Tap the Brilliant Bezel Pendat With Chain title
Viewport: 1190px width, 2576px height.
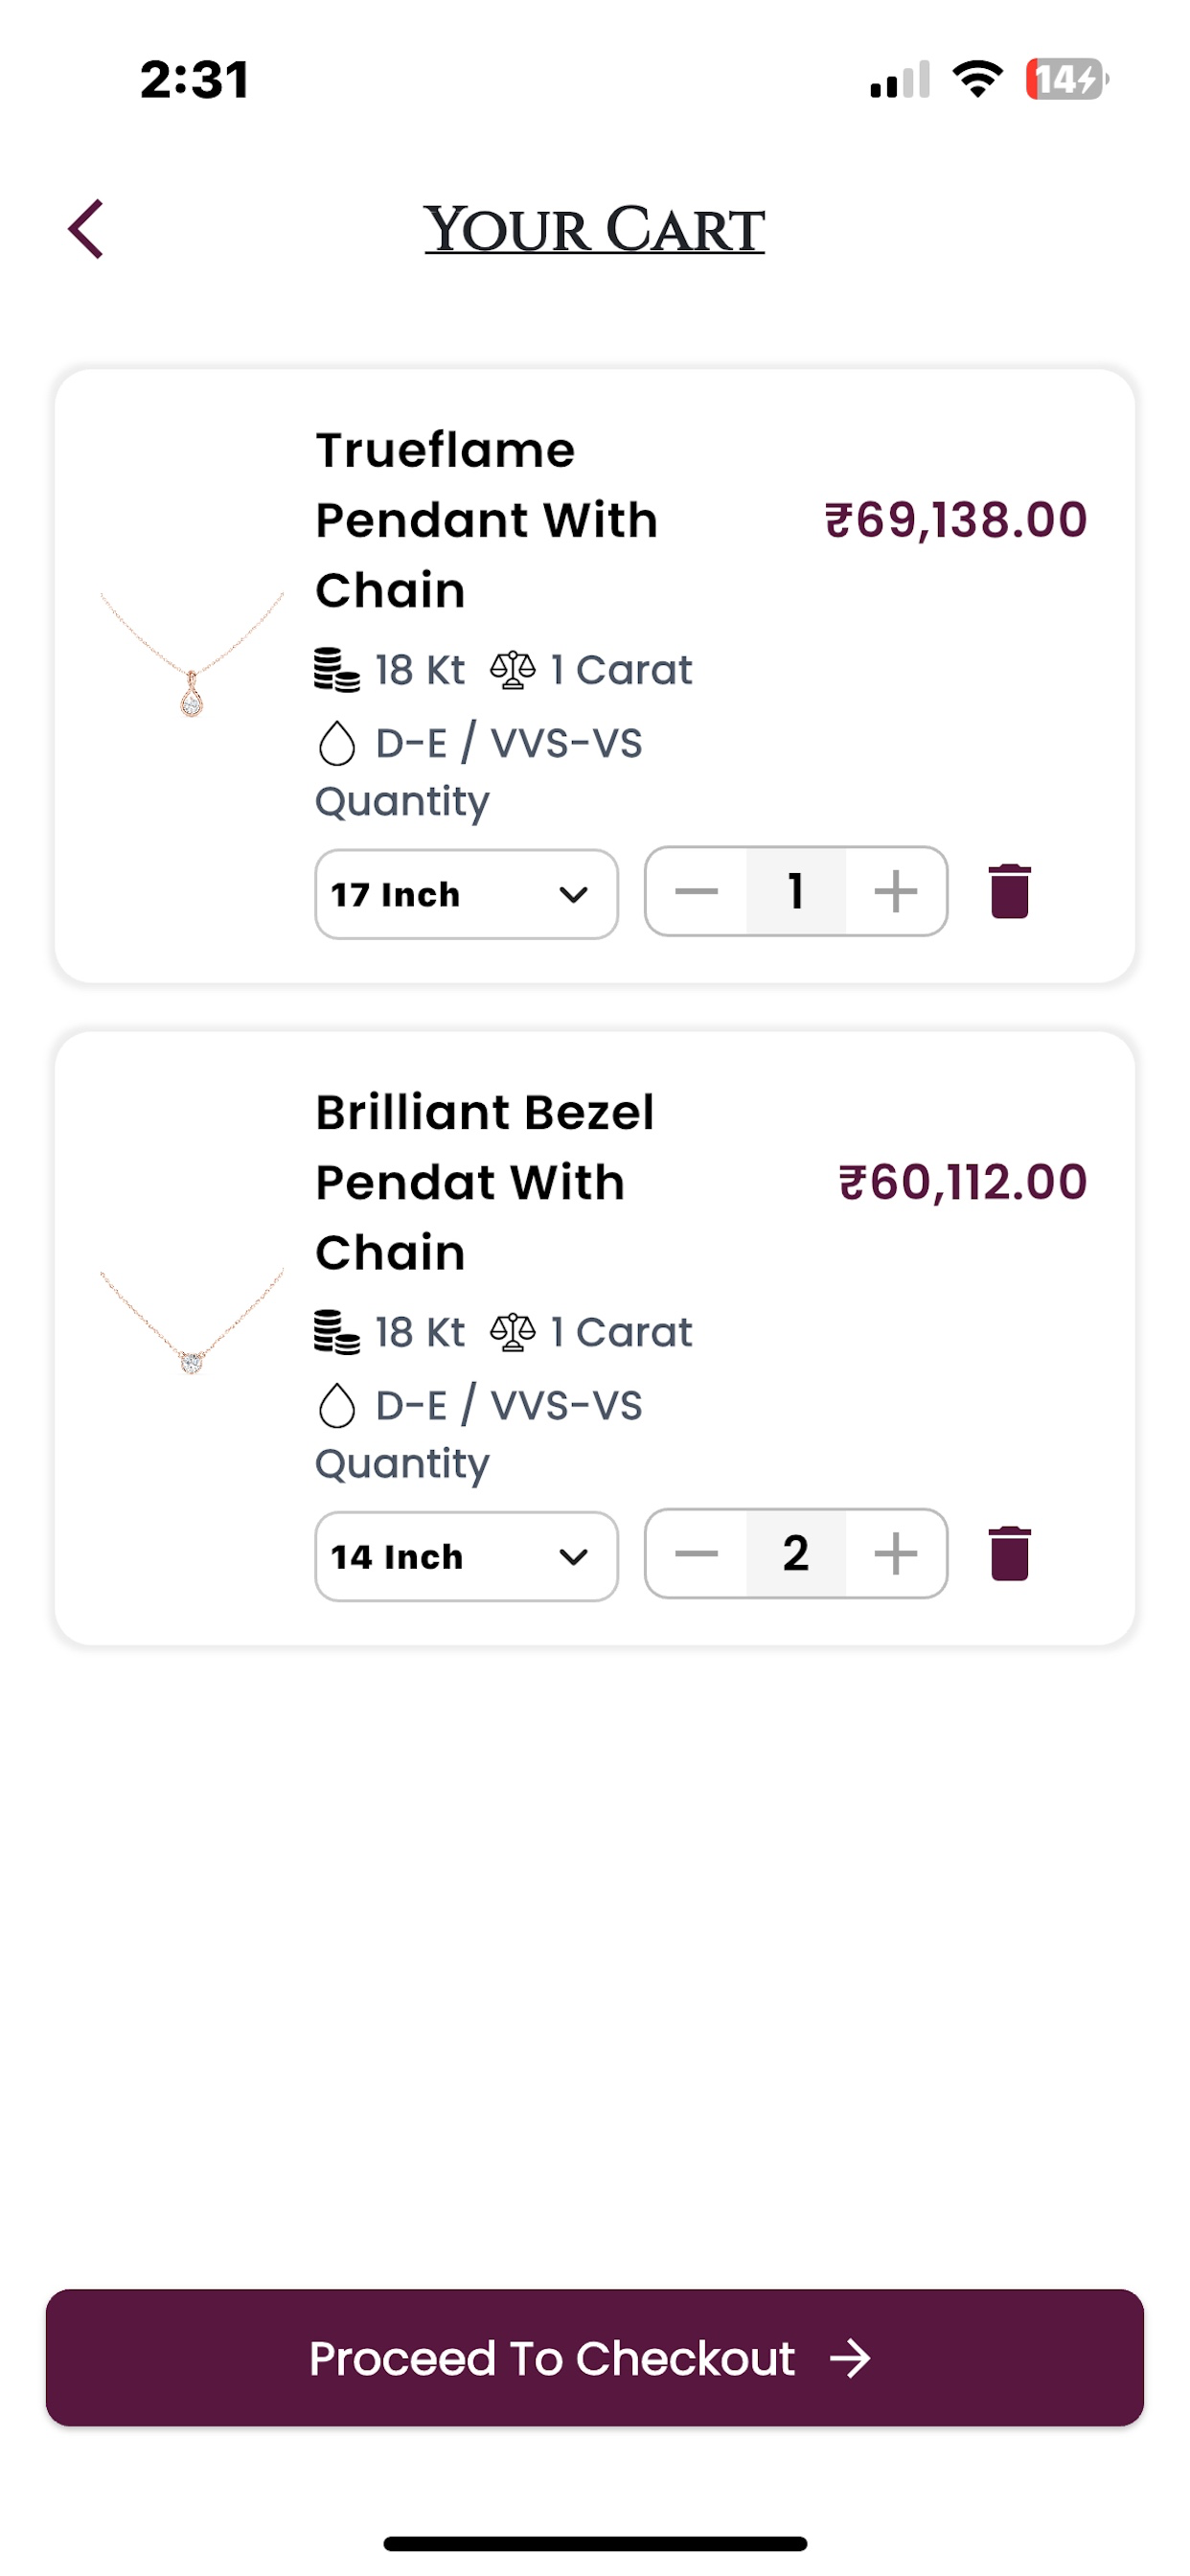click(x=485, y=1182)
